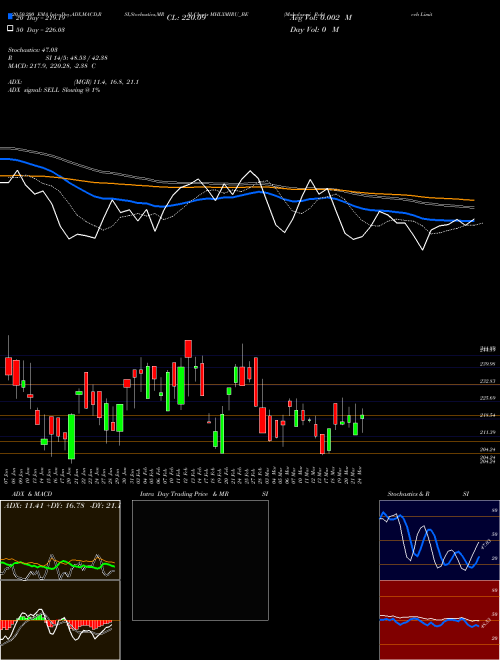
Task: Open the MACD histogram chart panel
Action: click(x=60, y=620)
